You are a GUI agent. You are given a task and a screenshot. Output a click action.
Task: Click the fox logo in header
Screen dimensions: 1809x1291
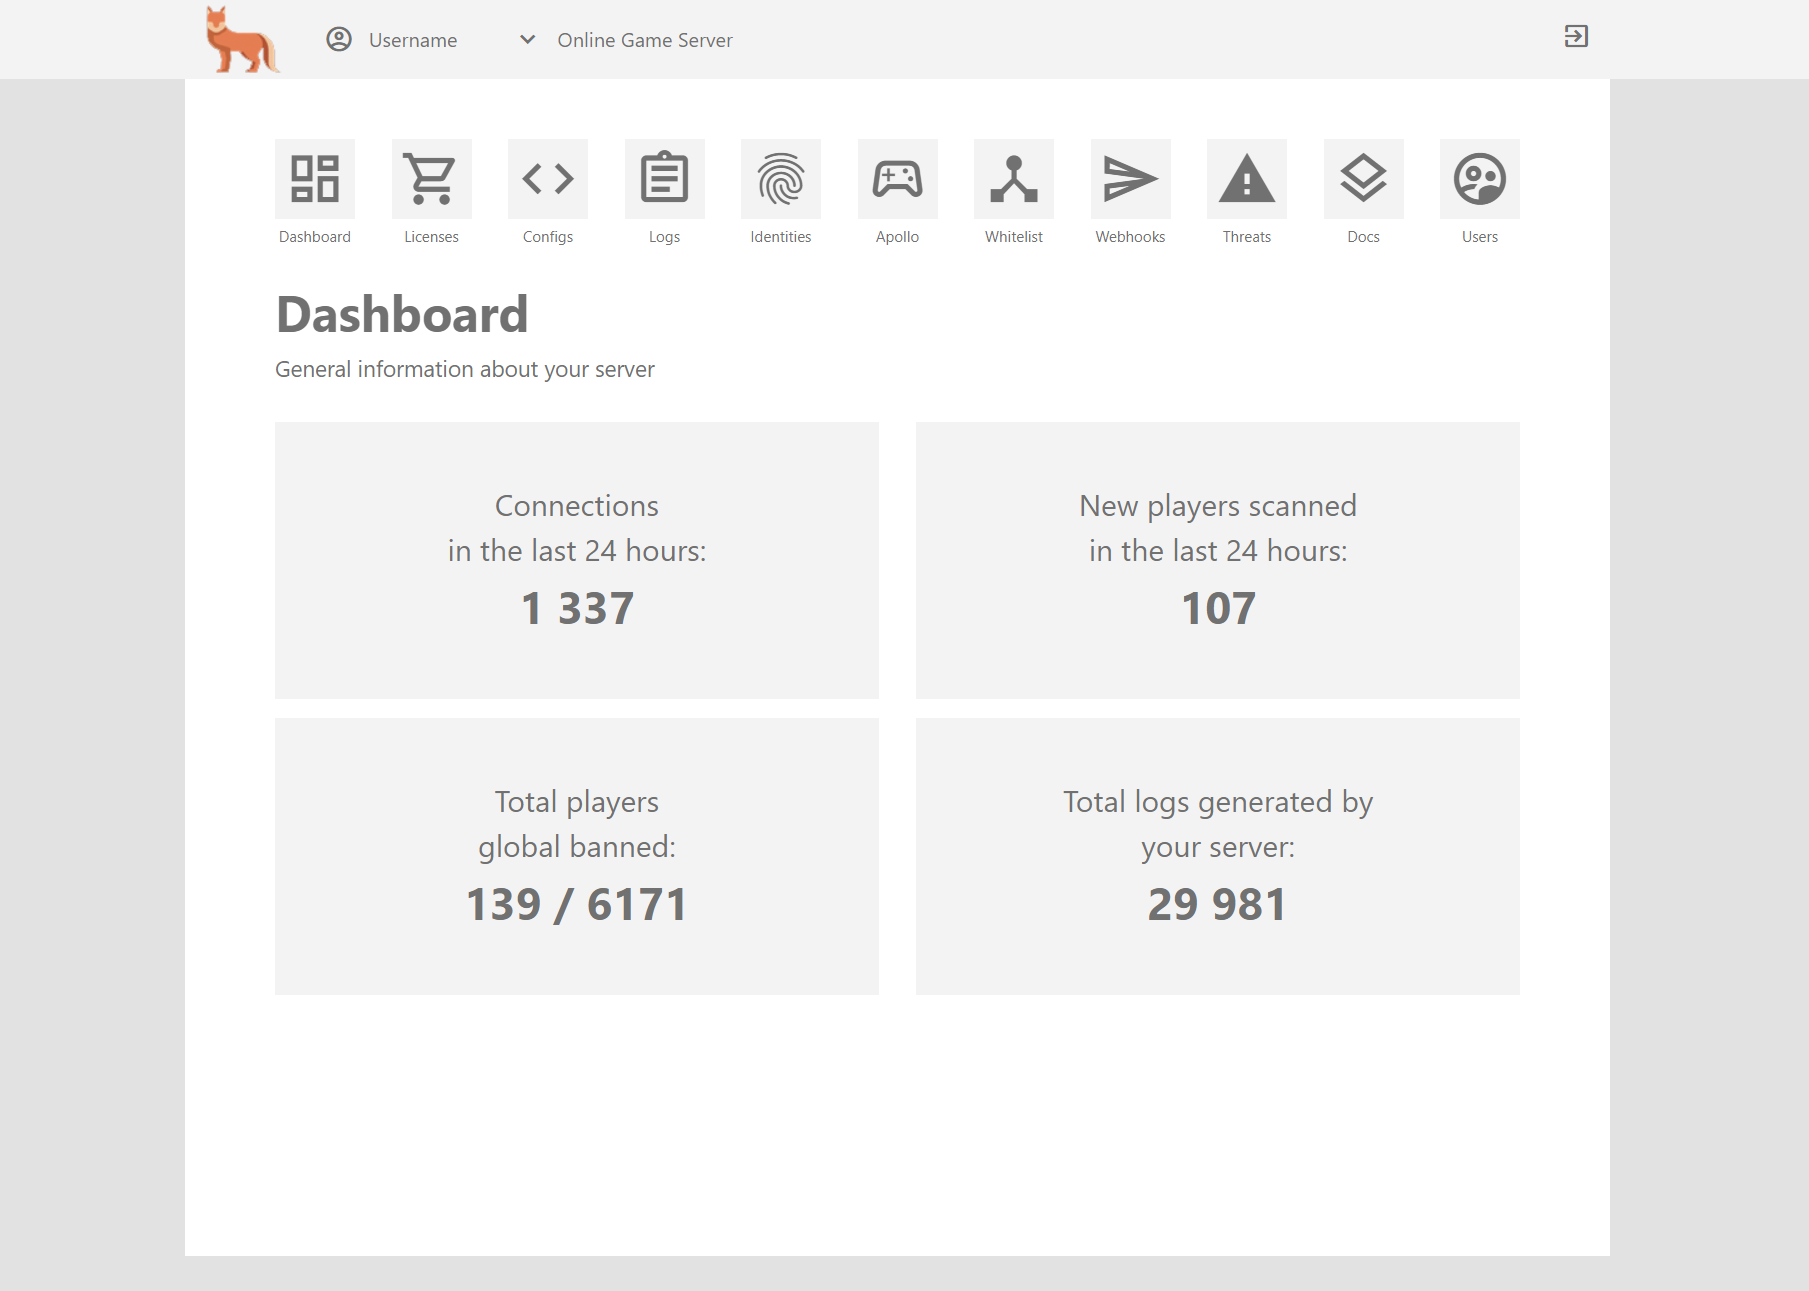(x=241, y=40)
